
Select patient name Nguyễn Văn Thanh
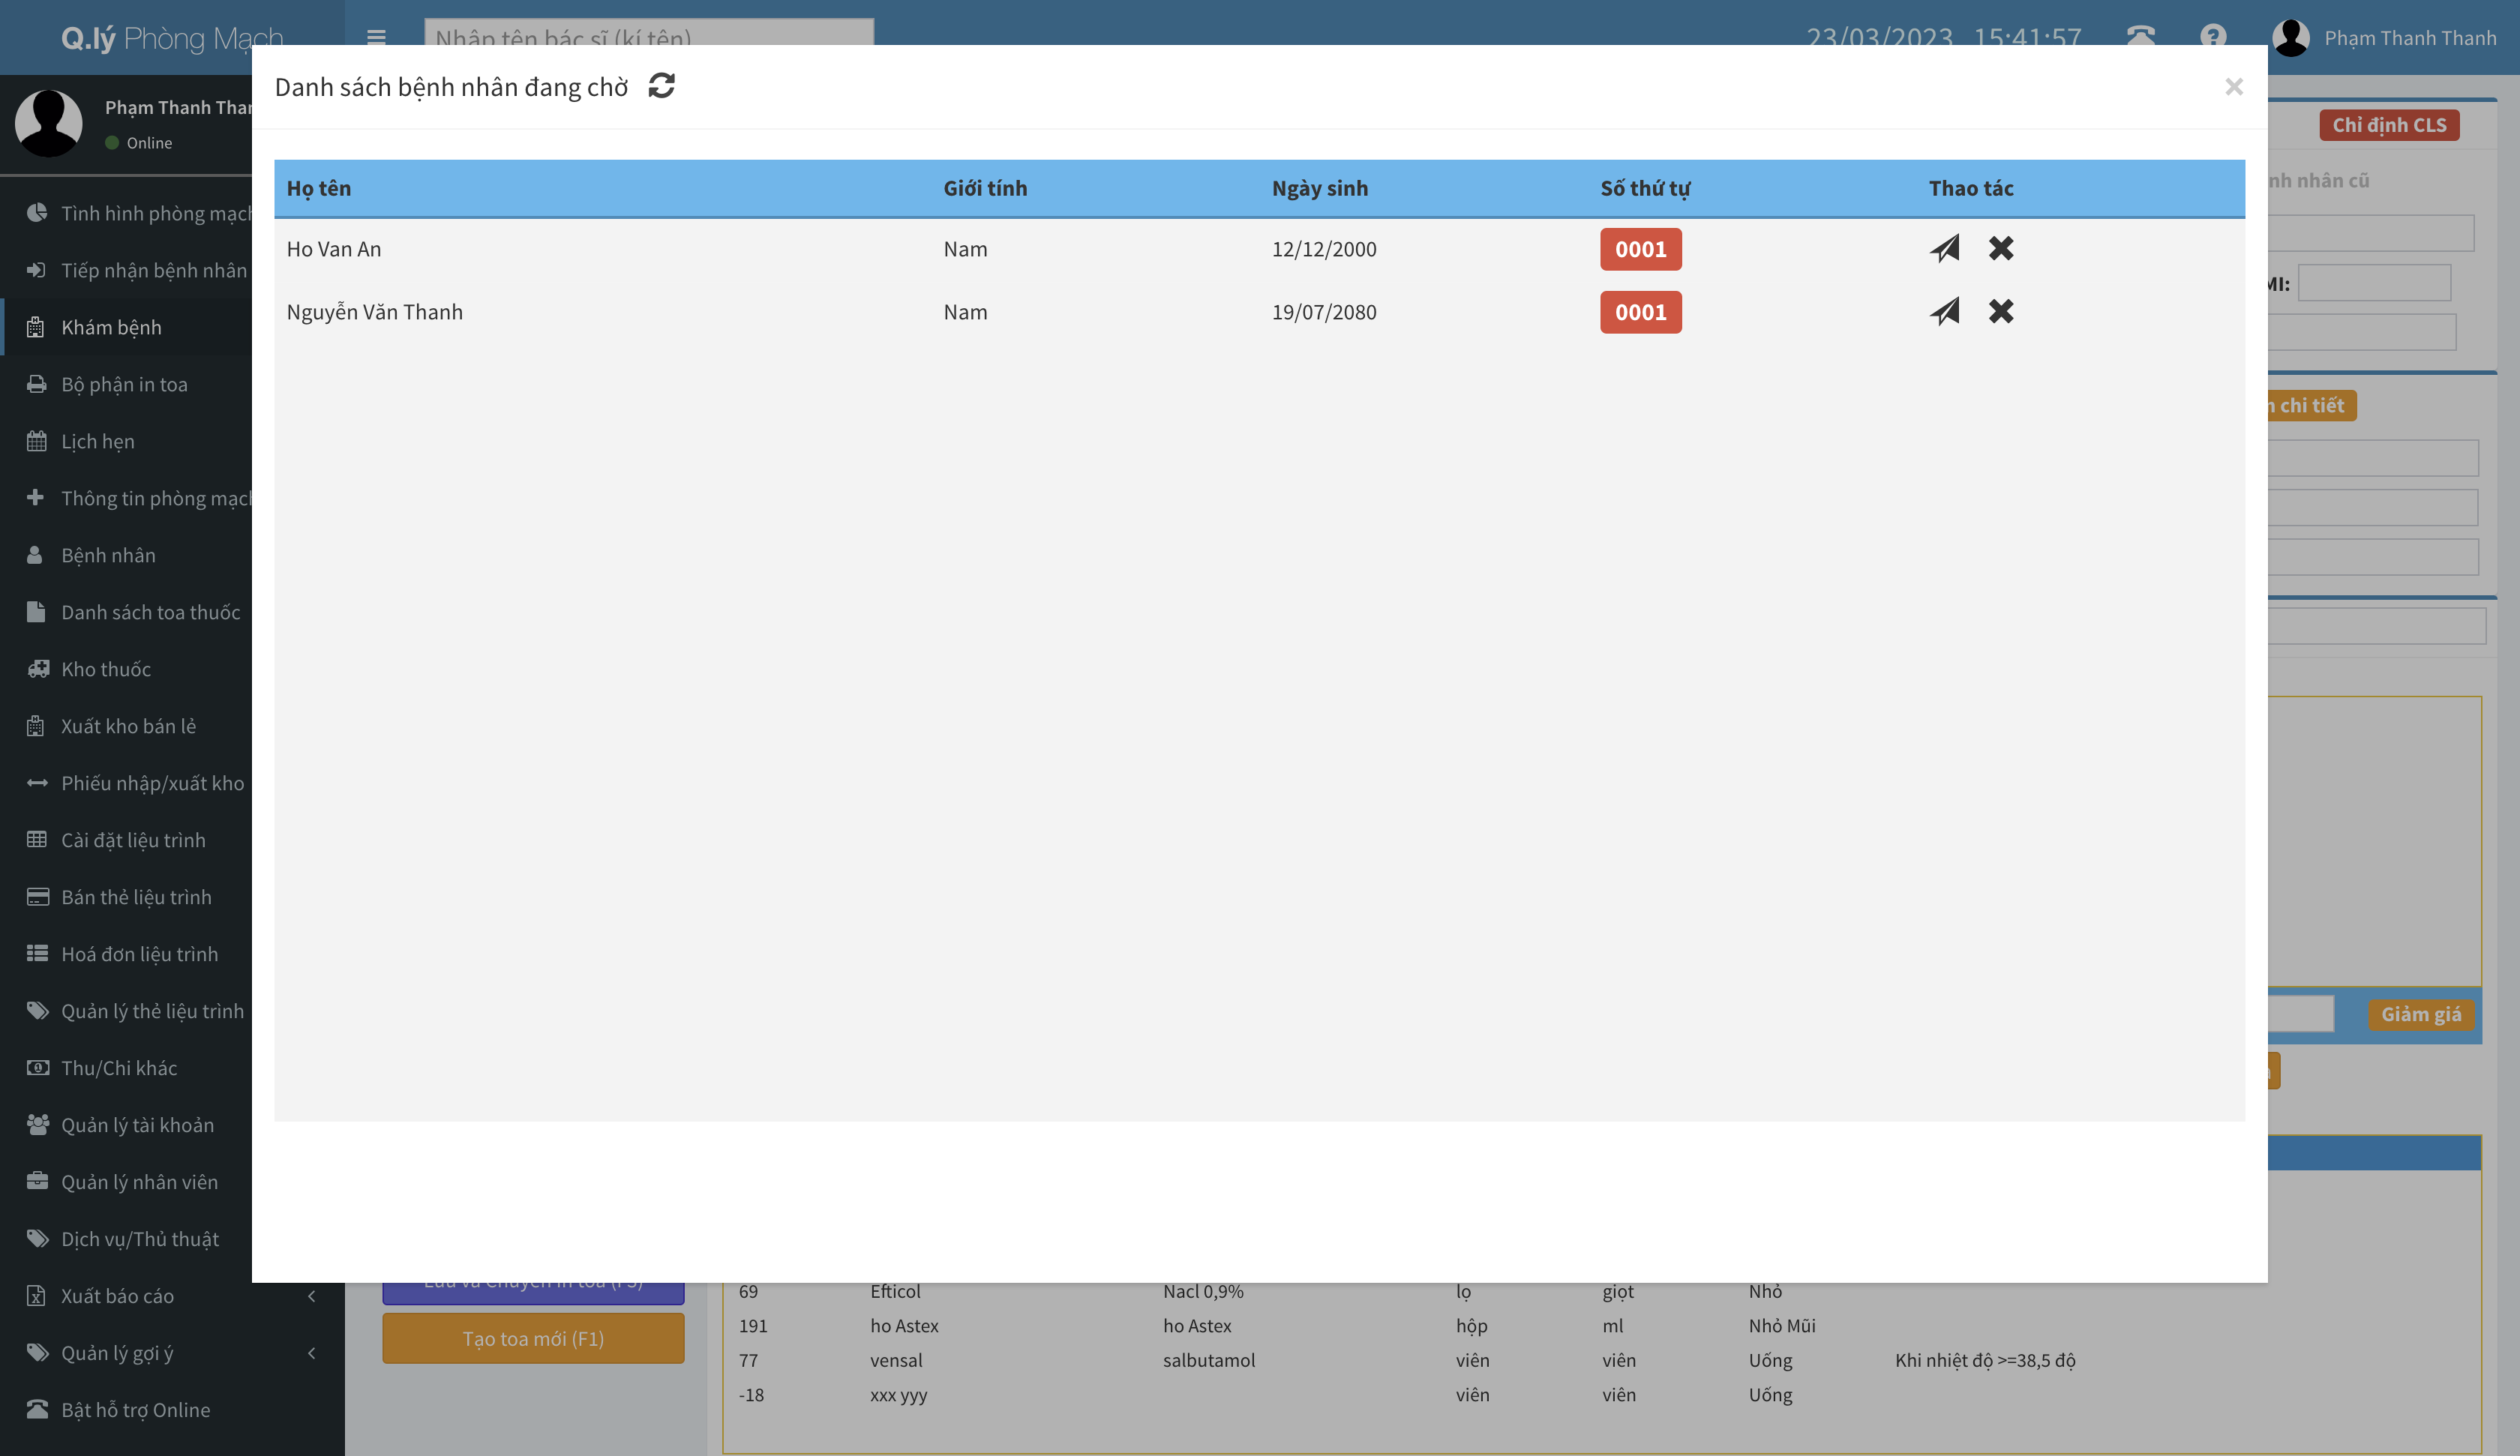pos(374,312)
